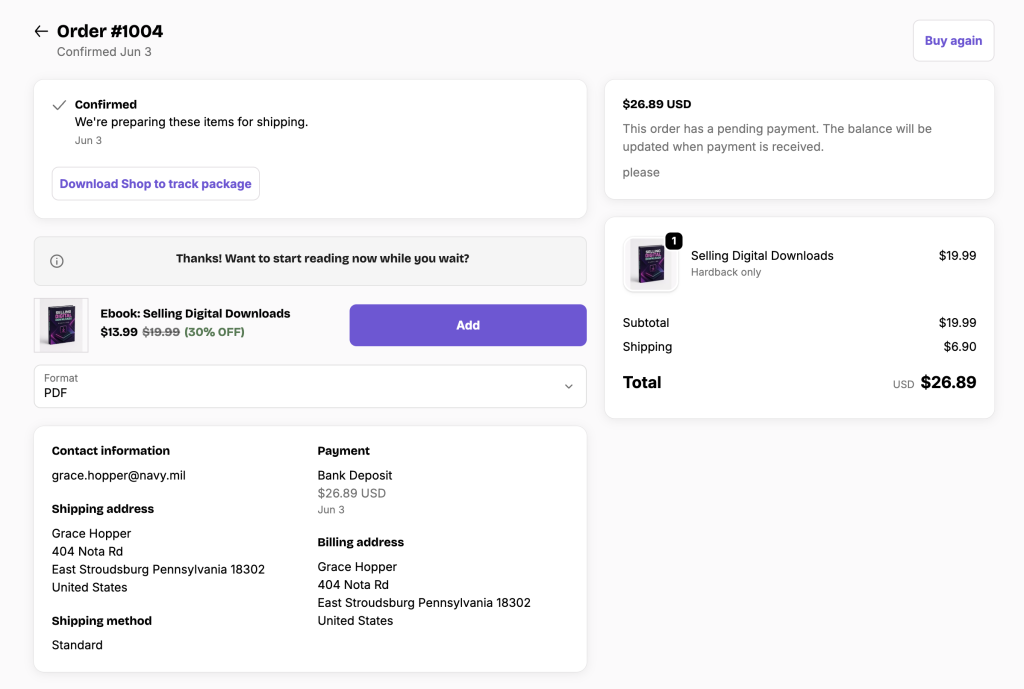Click the Standard shipping method text
The height and width of the screenshot is (689, 1024).
(x=77, y=645)
